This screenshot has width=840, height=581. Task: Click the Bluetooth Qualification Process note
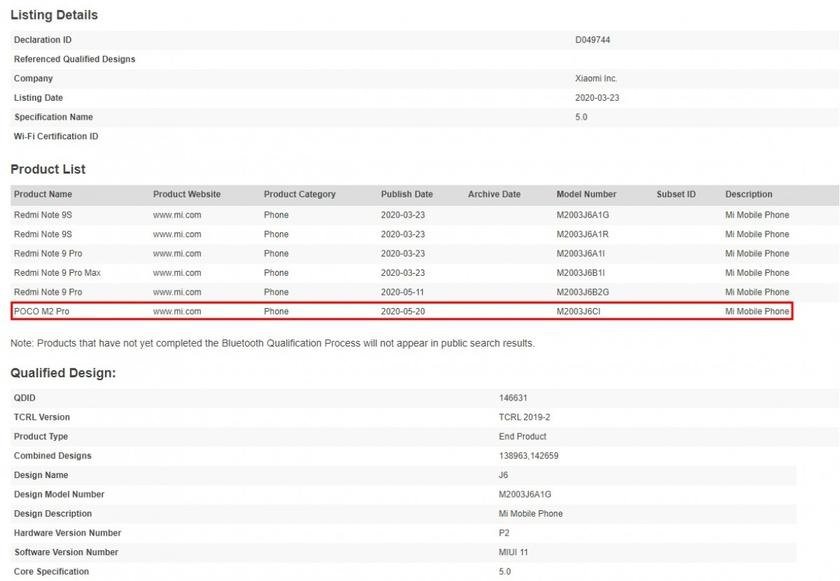[272, 343]
